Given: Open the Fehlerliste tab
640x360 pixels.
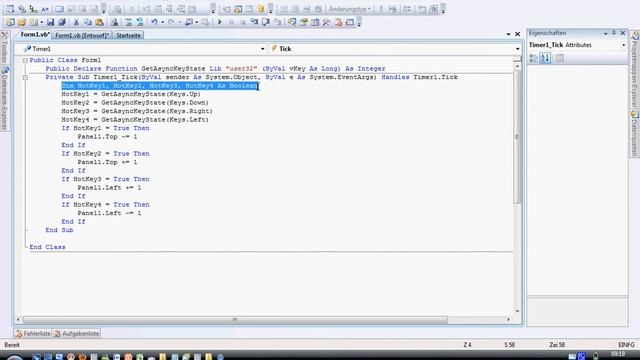Looking at the screenshot, I should coord(33,333).
